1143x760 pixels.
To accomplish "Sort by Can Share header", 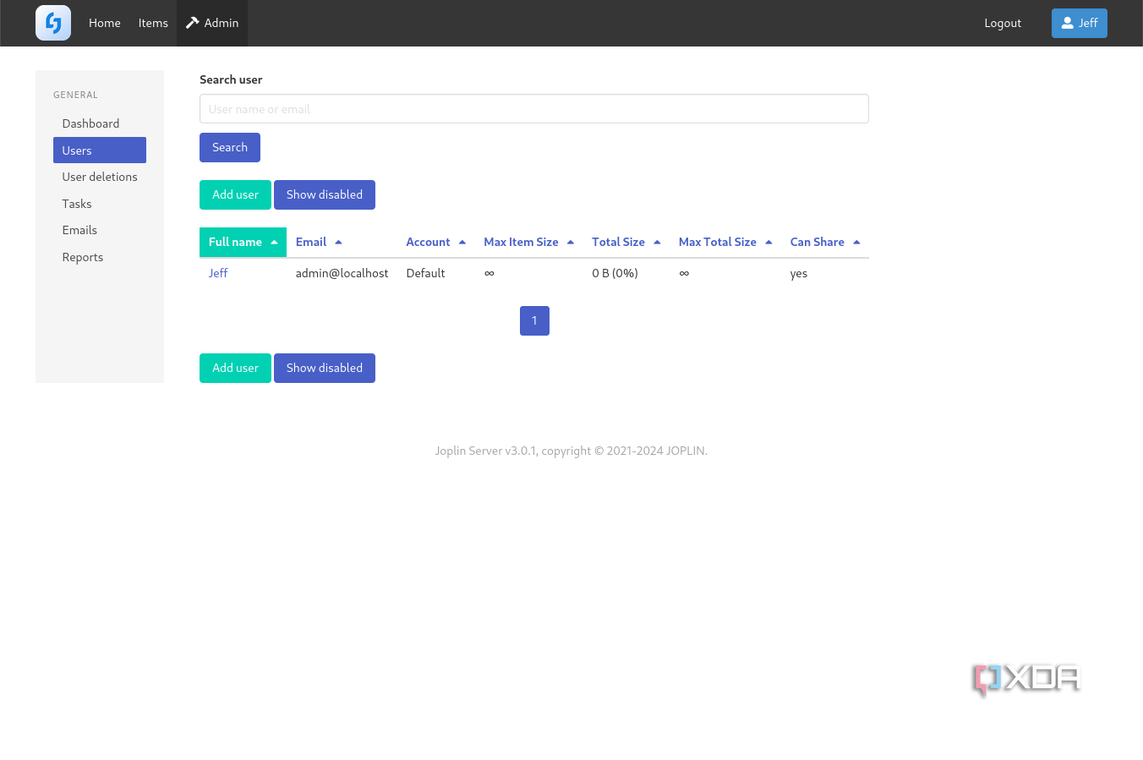I will (x=817, y=242).
